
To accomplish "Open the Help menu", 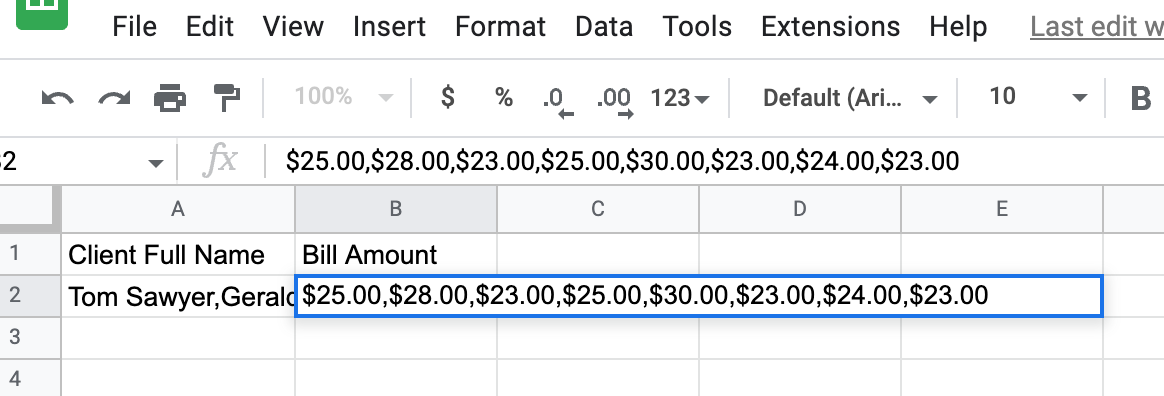I will coord(958,27).
